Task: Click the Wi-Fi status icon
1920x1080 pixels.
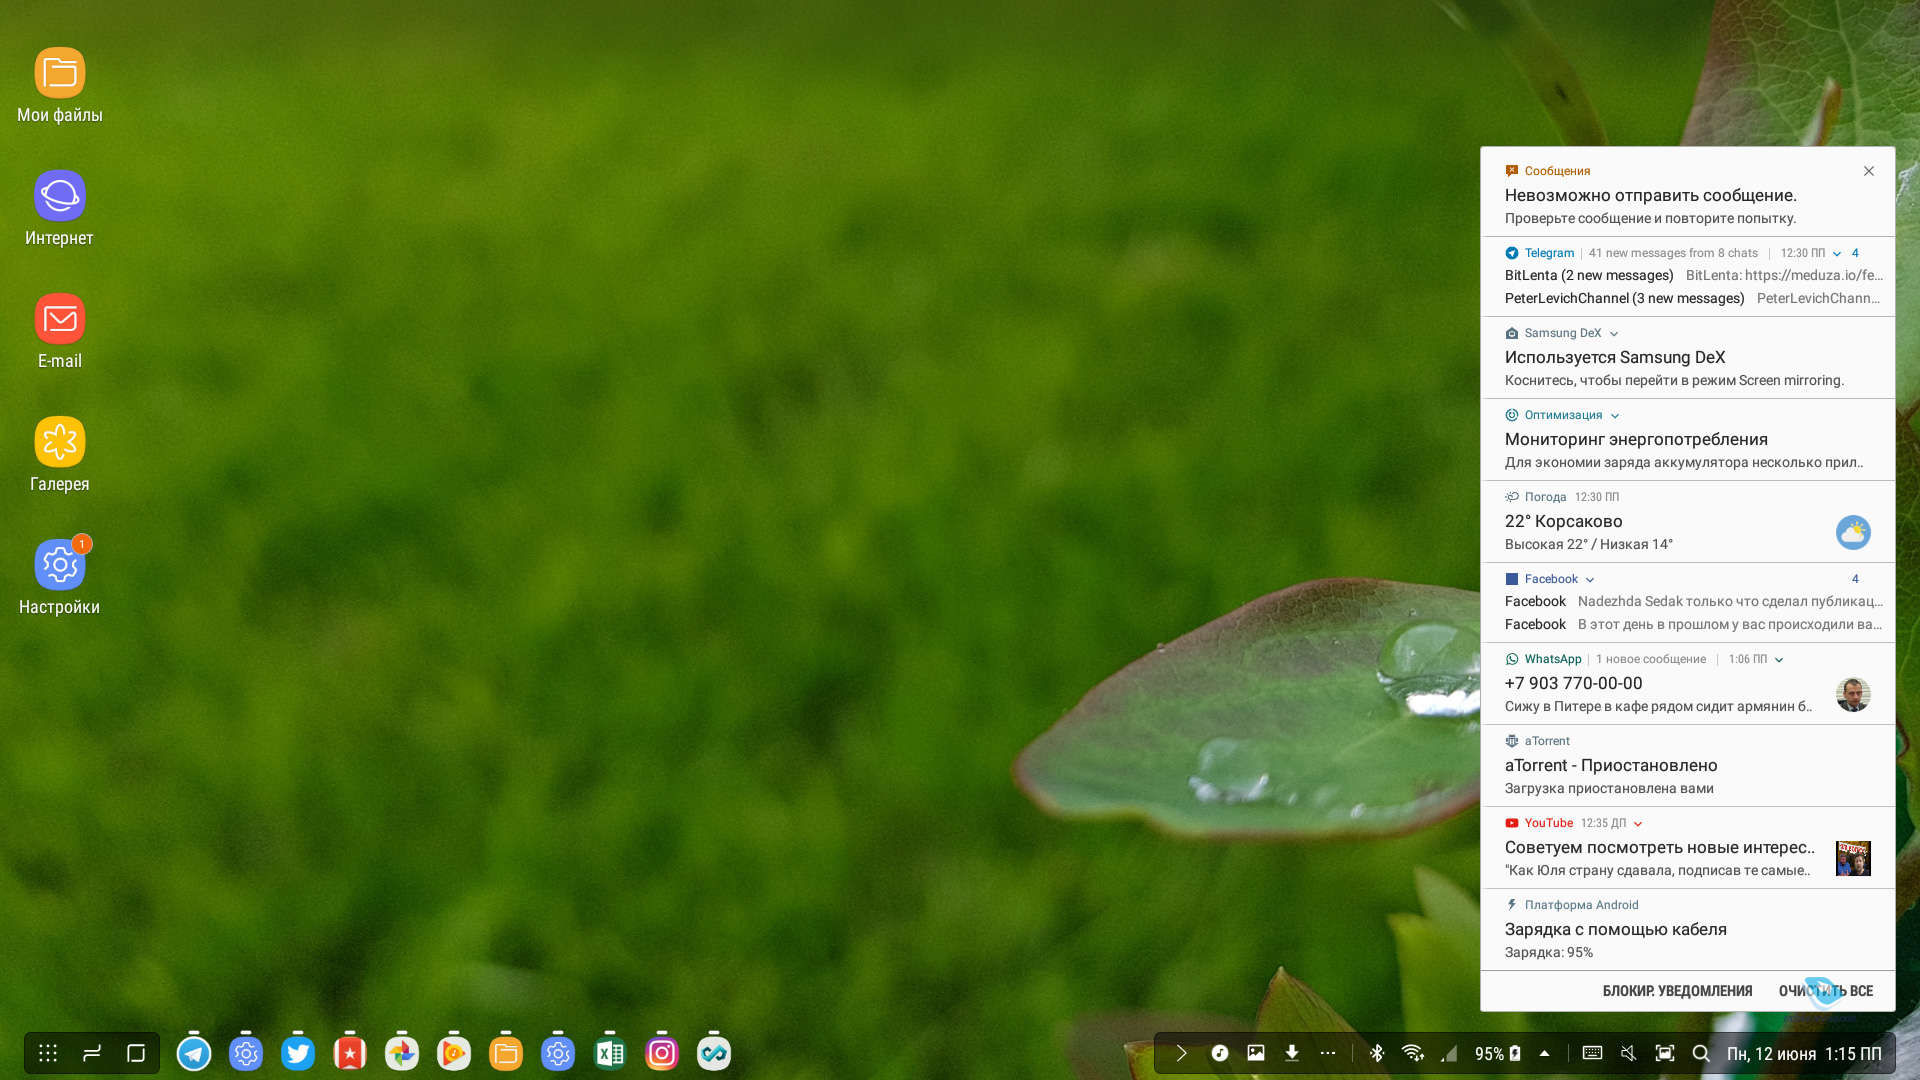Action: pyautogui.click(x=1413, y=1053)
